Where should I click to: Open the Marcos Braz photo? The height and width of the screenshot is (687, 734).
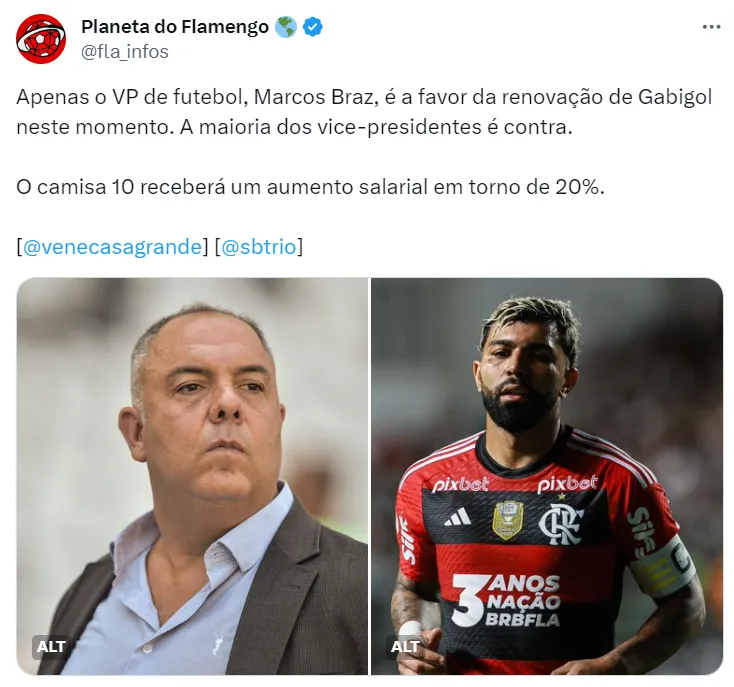pos(192,476)
